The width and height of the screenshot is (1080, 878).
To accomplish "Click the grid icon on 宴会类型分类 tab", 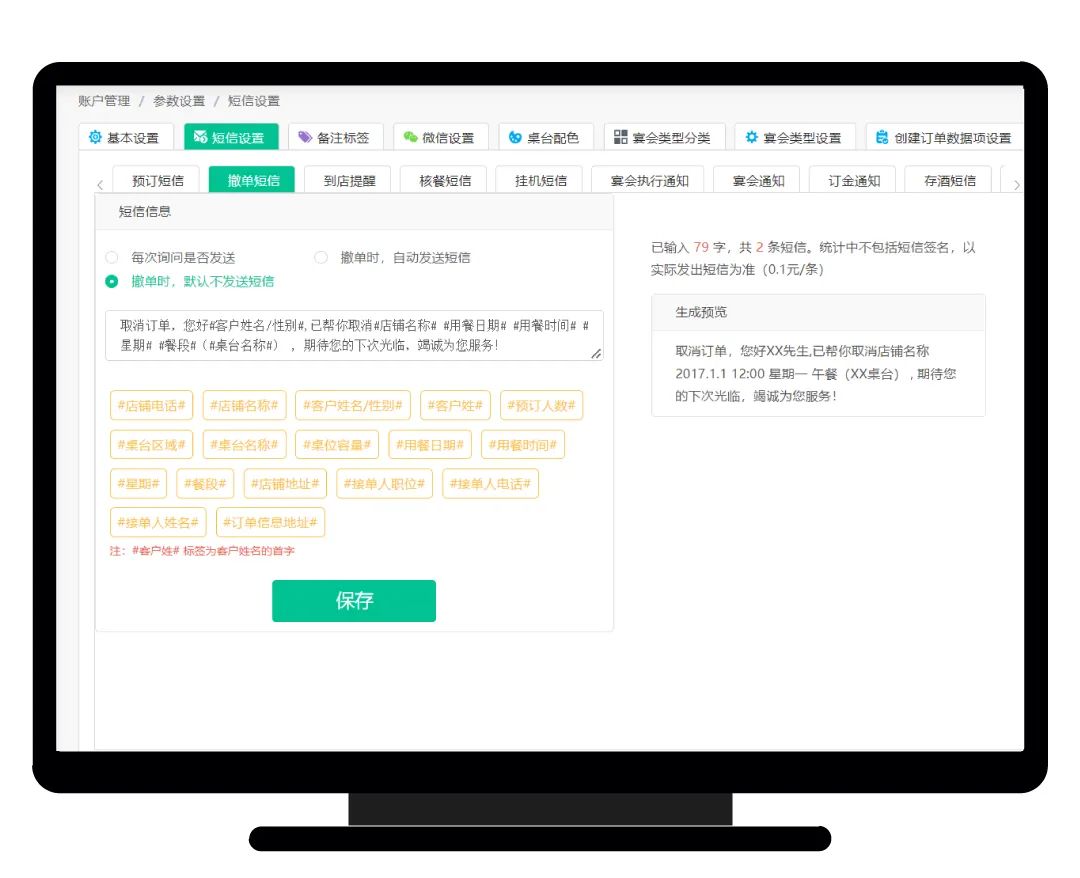I will [621, 137].
